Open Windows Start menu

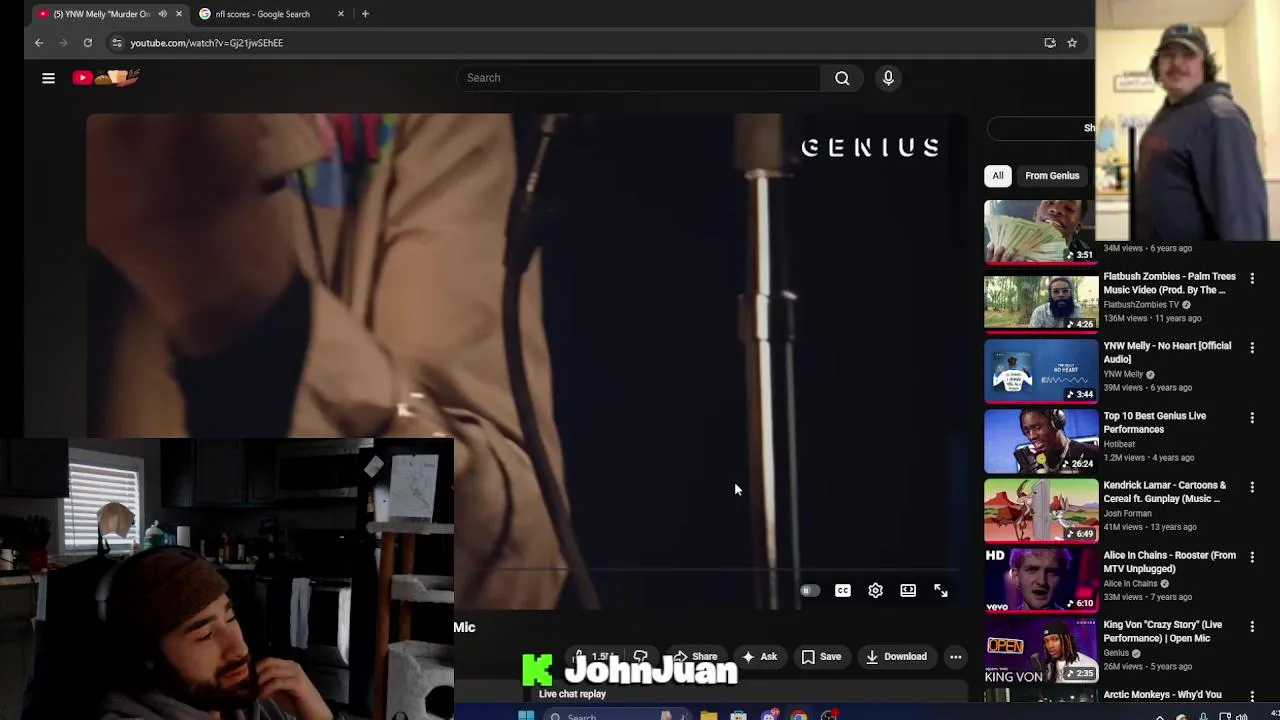pyautogui.click(x=526, y=715)
